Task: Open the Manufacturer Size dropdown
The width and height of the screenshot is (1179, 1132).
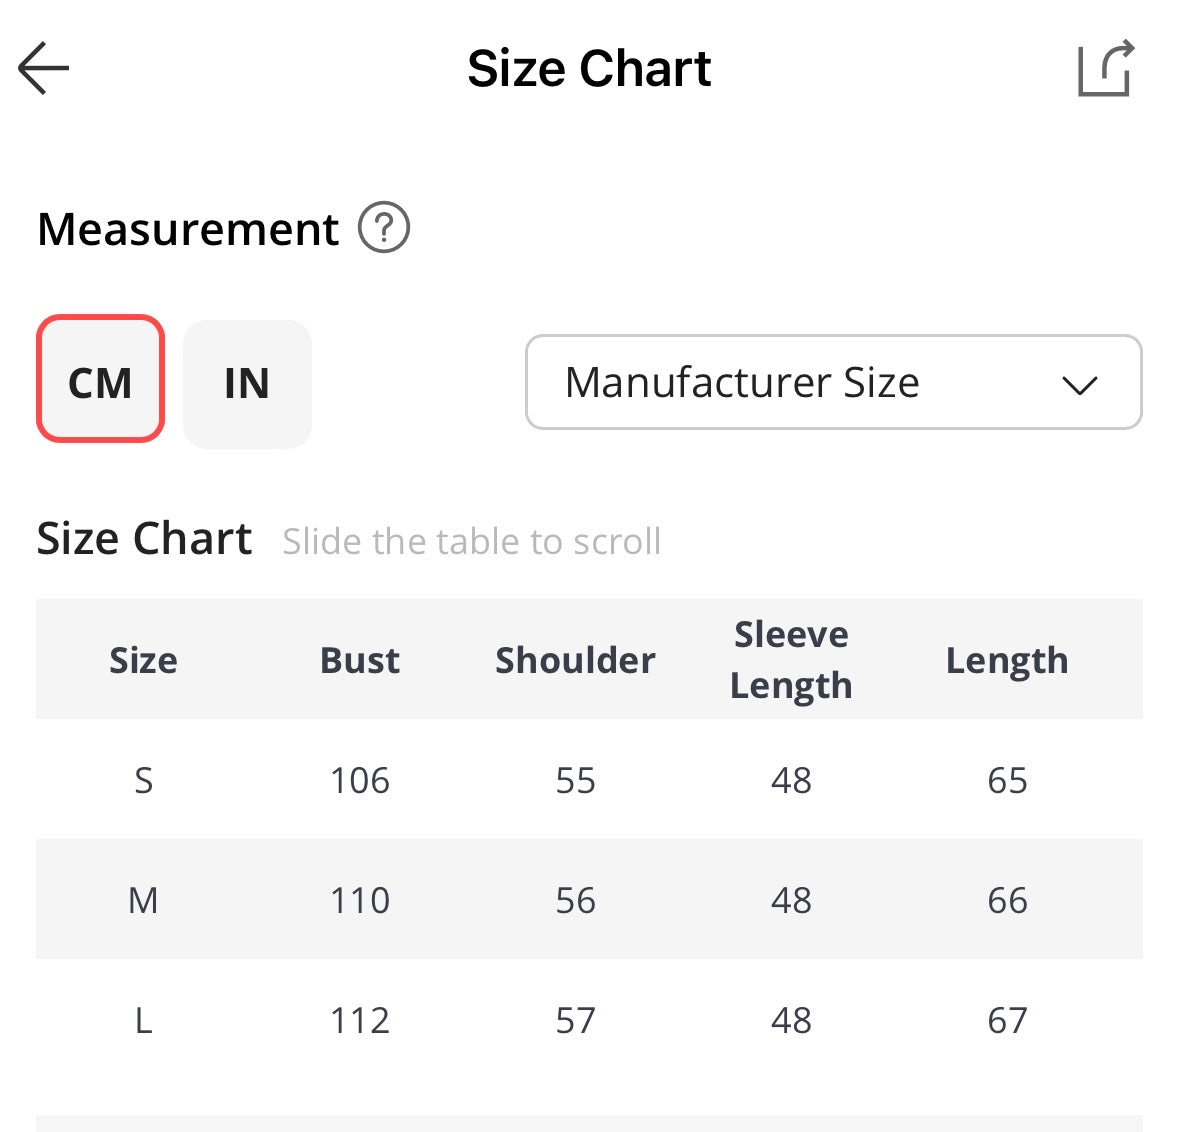Action: (x=833, y=382)
